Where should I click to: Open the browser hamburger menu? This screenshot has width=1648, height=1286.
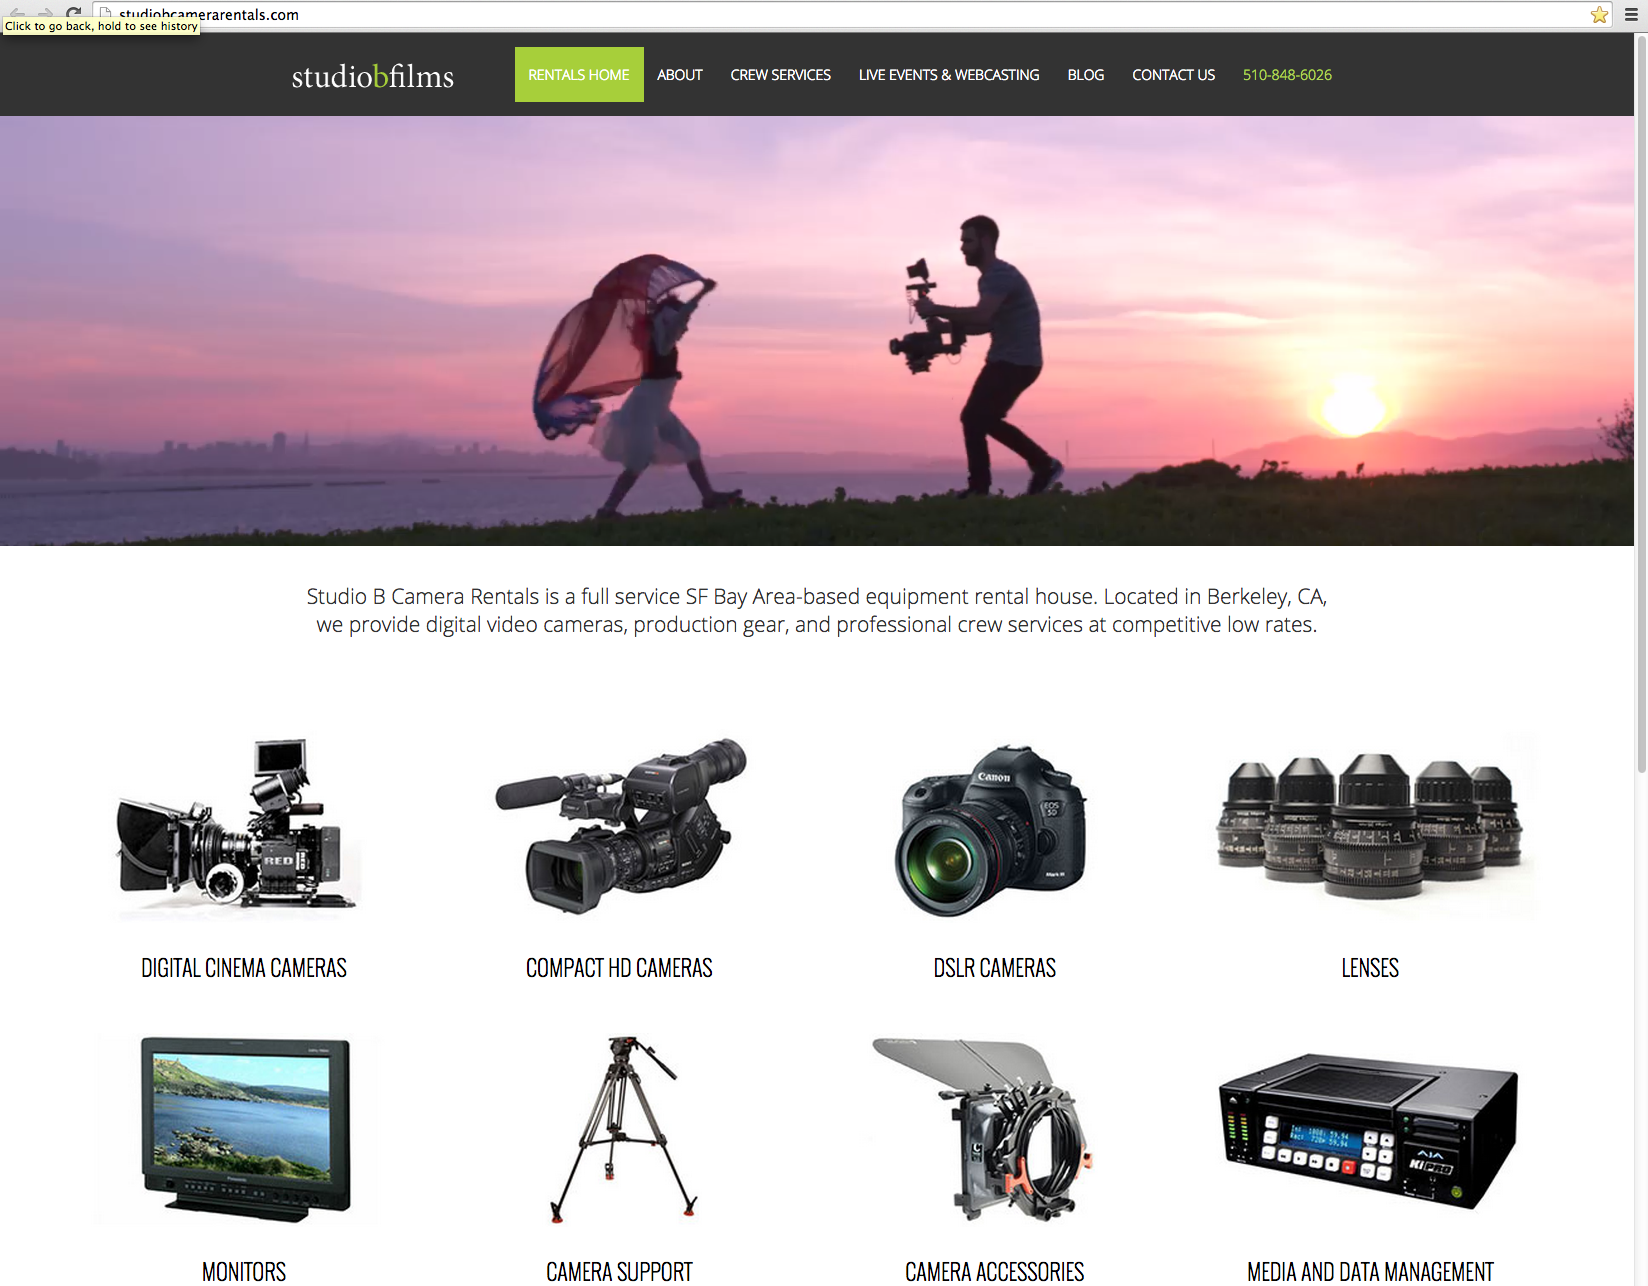pyautogui.click(x=1631, y=15)
